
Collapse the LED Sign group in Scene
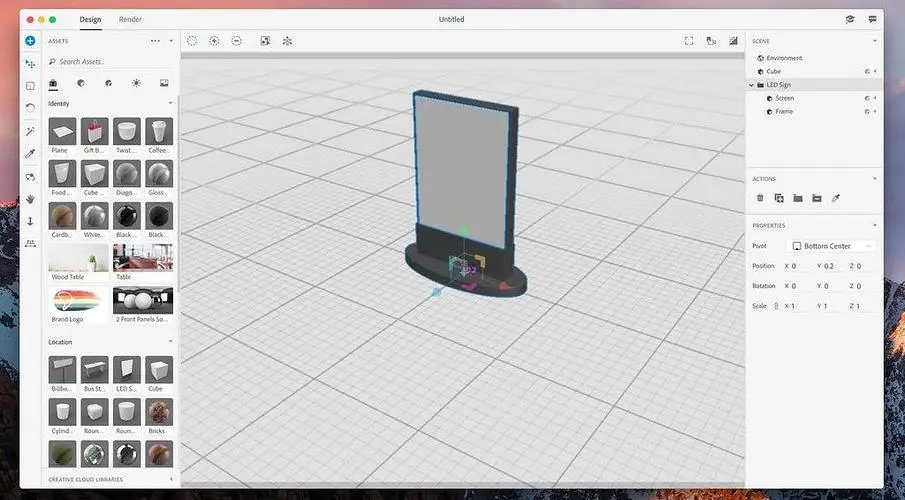tap(751, 85)
